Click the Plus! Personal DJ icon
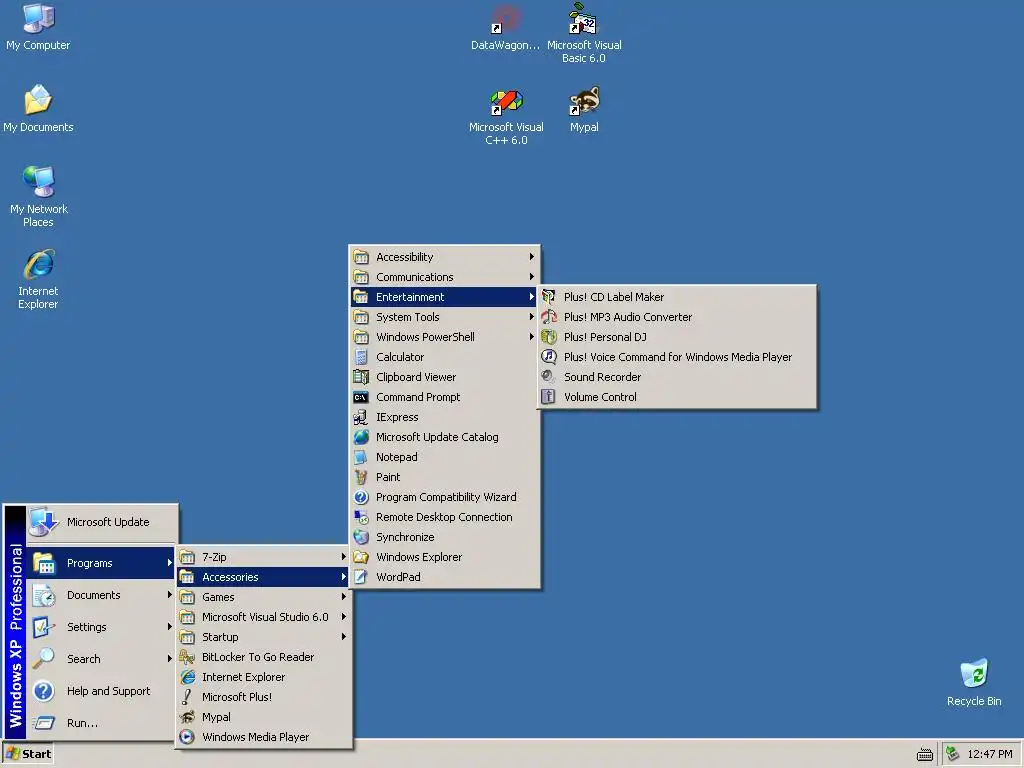The height and width of the screenshot is (768, 1024). point(549,337)
